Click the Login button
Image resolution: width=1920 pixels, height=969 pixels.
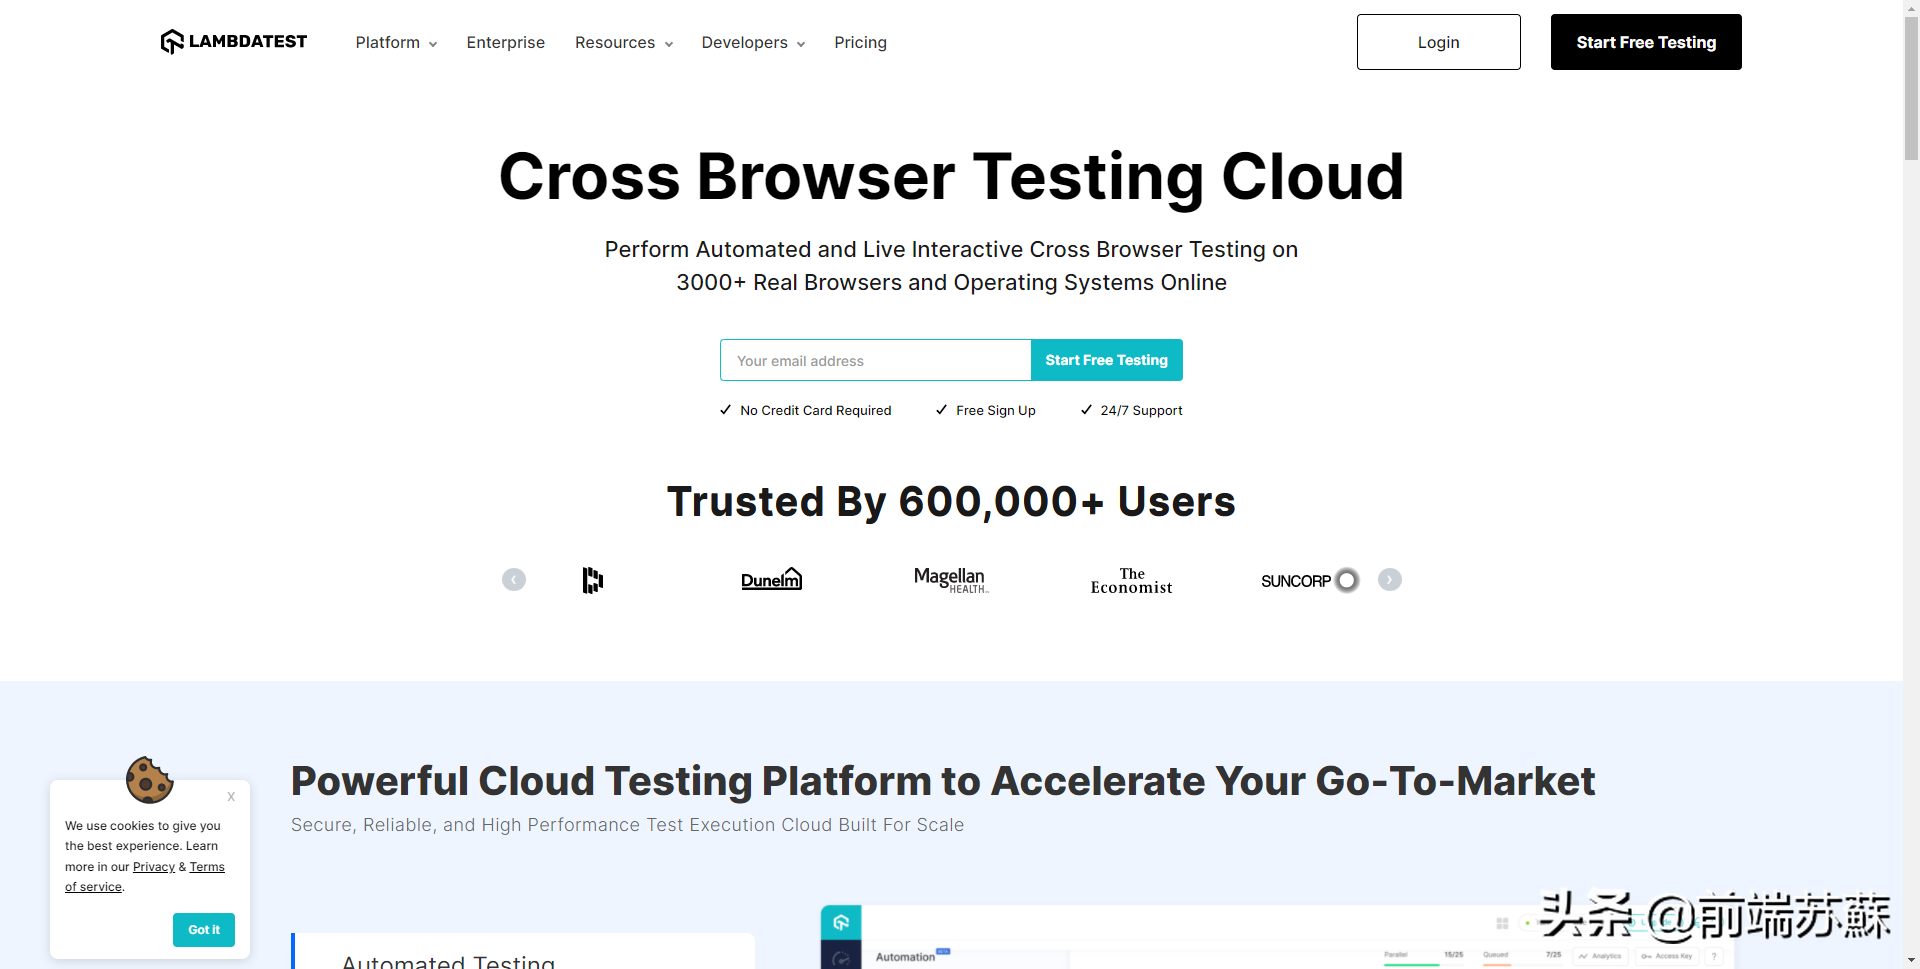[1438, 42]
